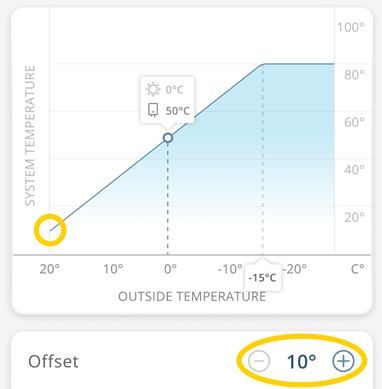Click the -20° outside temperature label
This screenshot has width=382, height=389.
(294, 269)
